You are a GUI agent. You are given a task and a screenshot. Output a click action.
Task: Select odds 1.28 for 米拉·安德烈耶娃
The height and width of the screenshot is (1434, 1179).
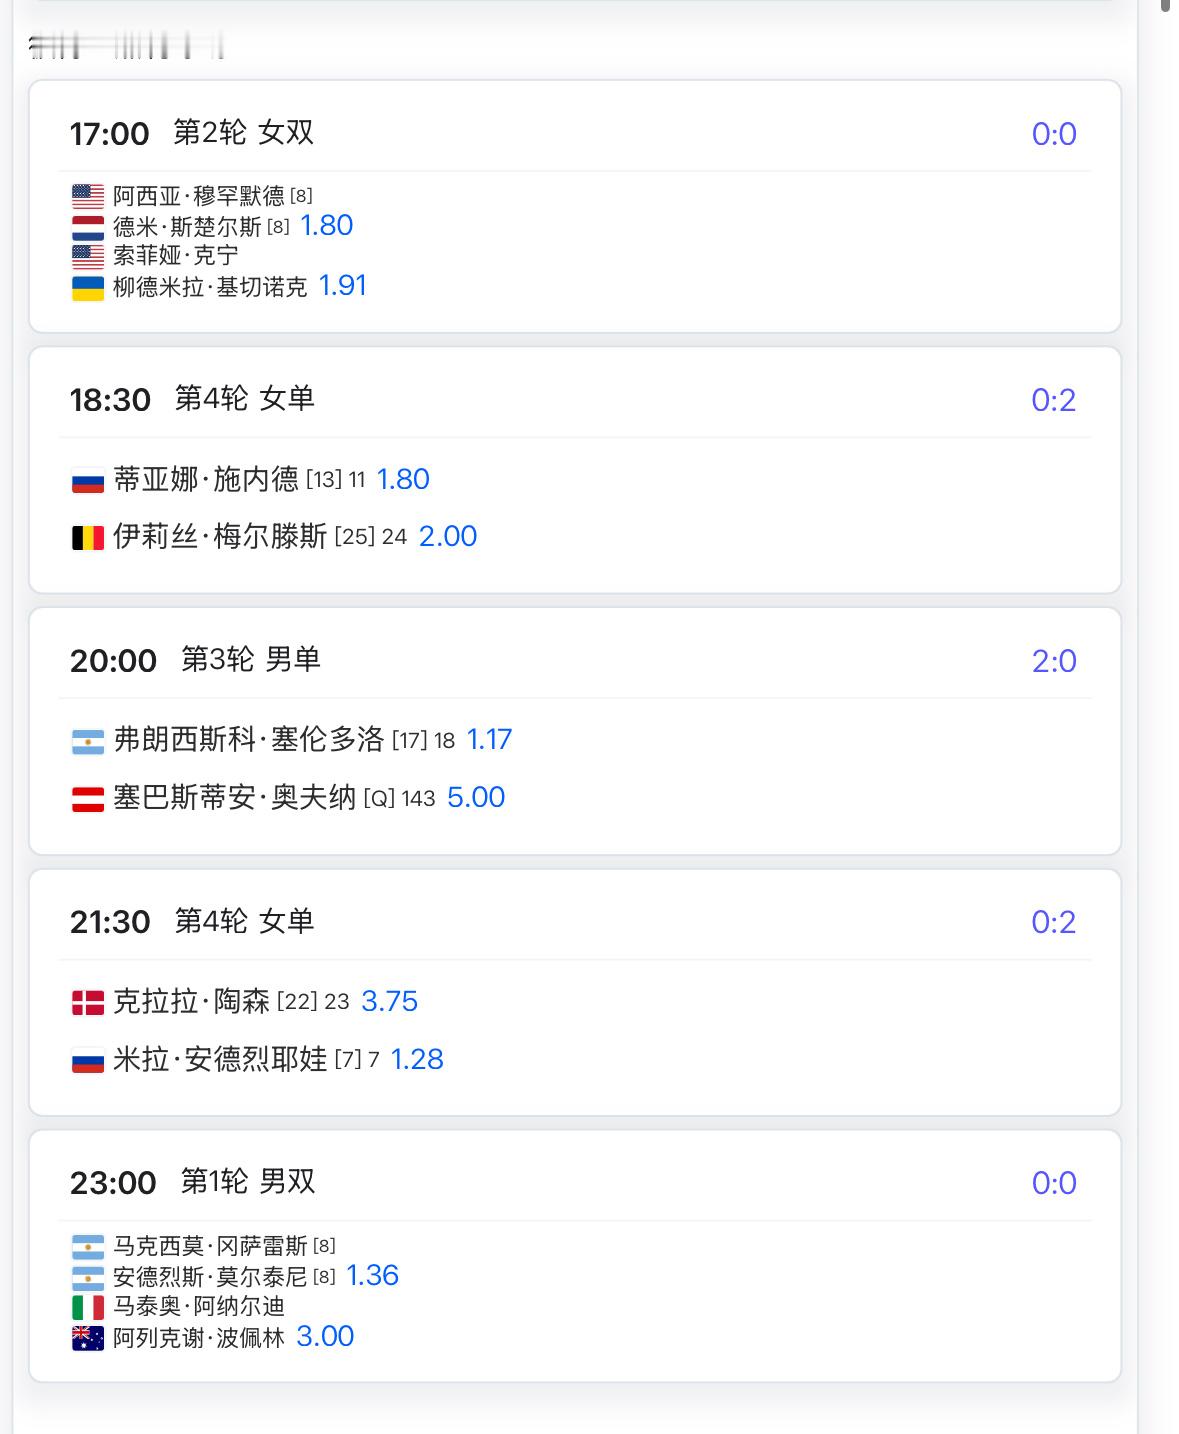pyautogui.click(x=417, y=1059)
